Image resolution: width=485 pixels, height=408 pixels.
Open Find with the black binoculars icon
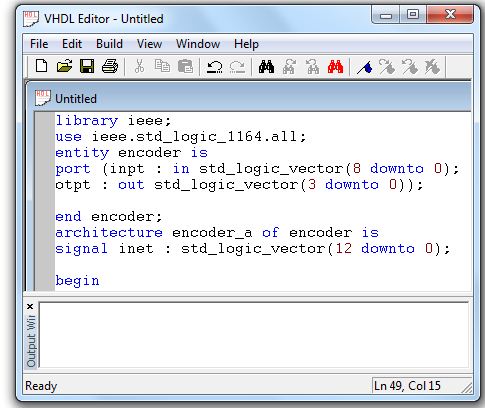266,67
